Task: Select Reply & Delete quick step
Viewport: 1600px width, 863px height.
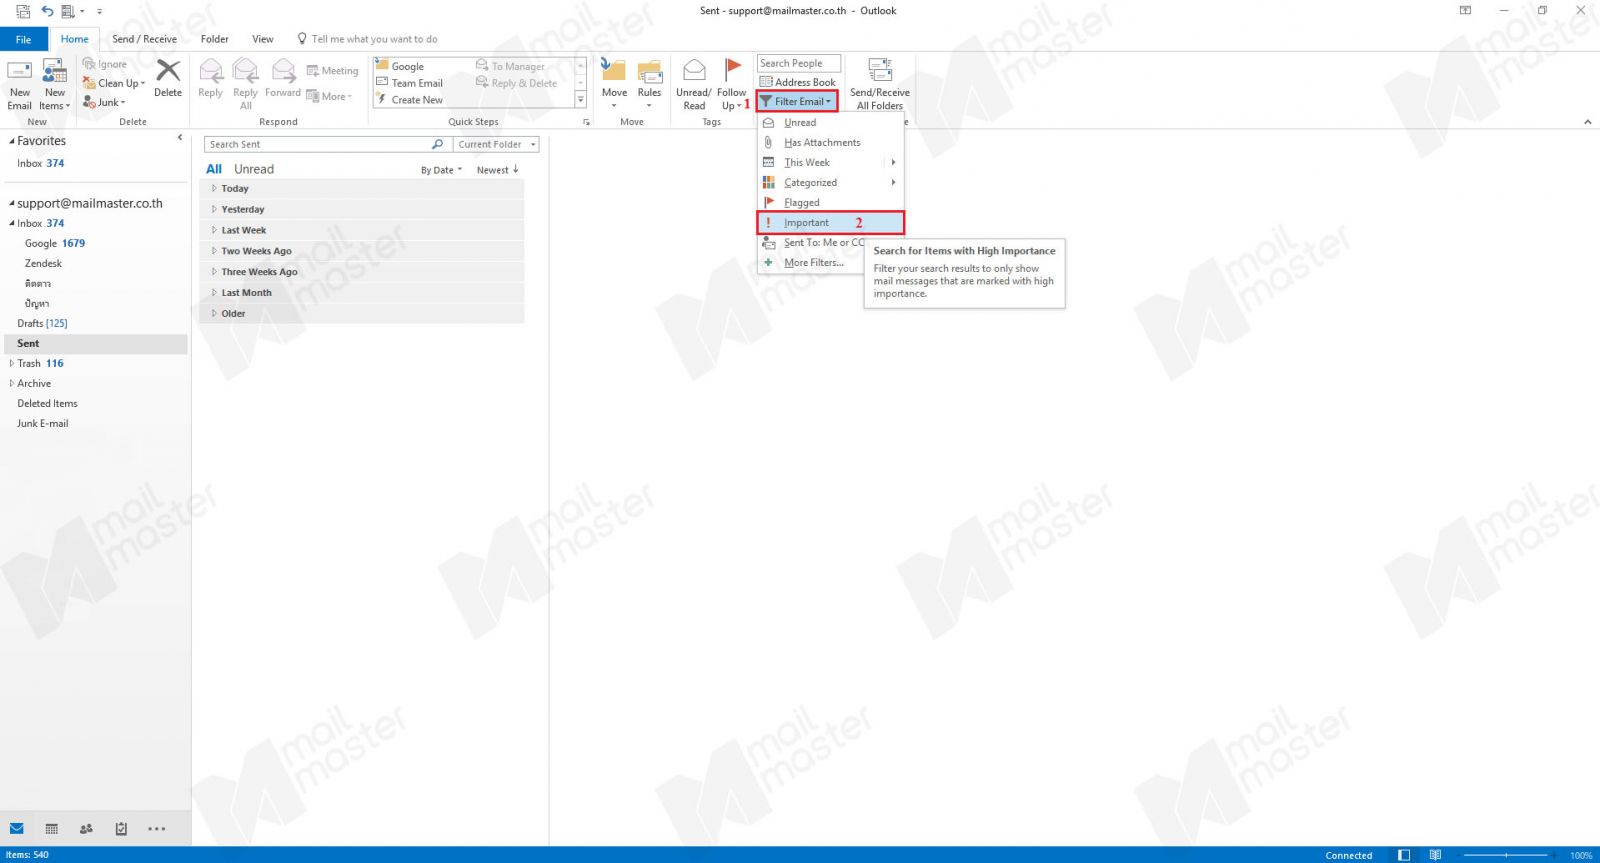Action: [x=516, y=83]
